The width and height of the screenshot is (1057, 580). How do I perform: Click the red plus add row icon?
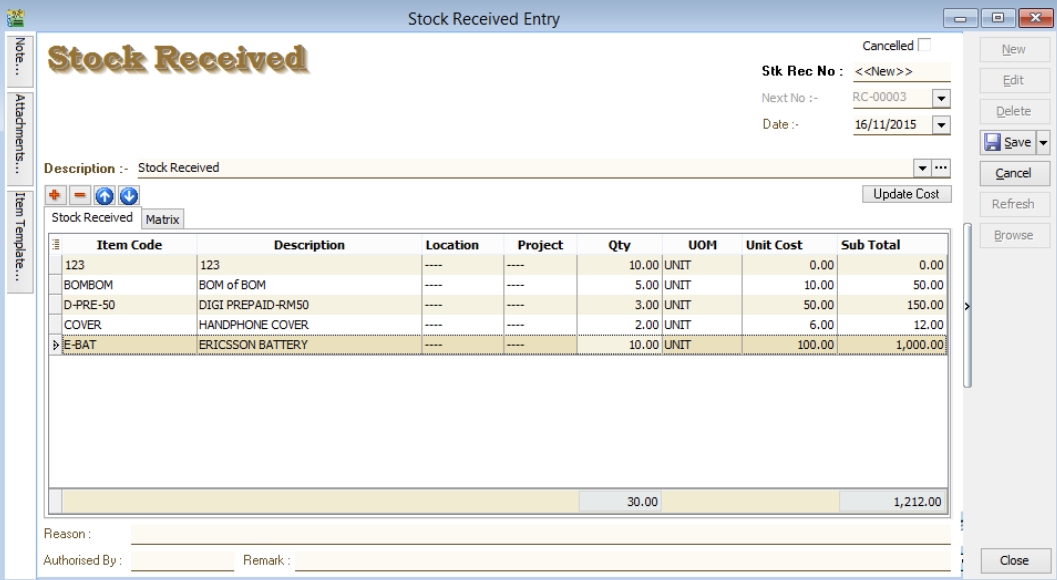pyautogui.click(x=57, y=194)
